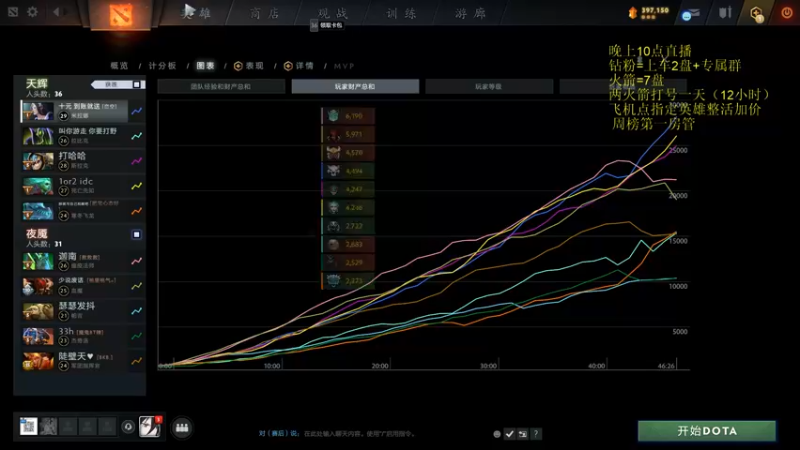Click the voice chat icon in bottom bar

tap(128, 427)
